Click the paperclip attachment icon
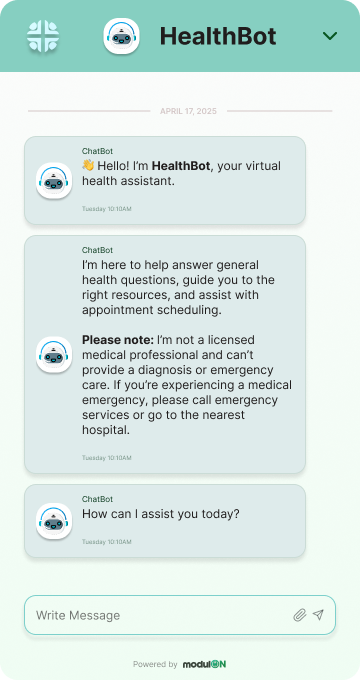Screen dimensions: 360x680 [300, 615]
